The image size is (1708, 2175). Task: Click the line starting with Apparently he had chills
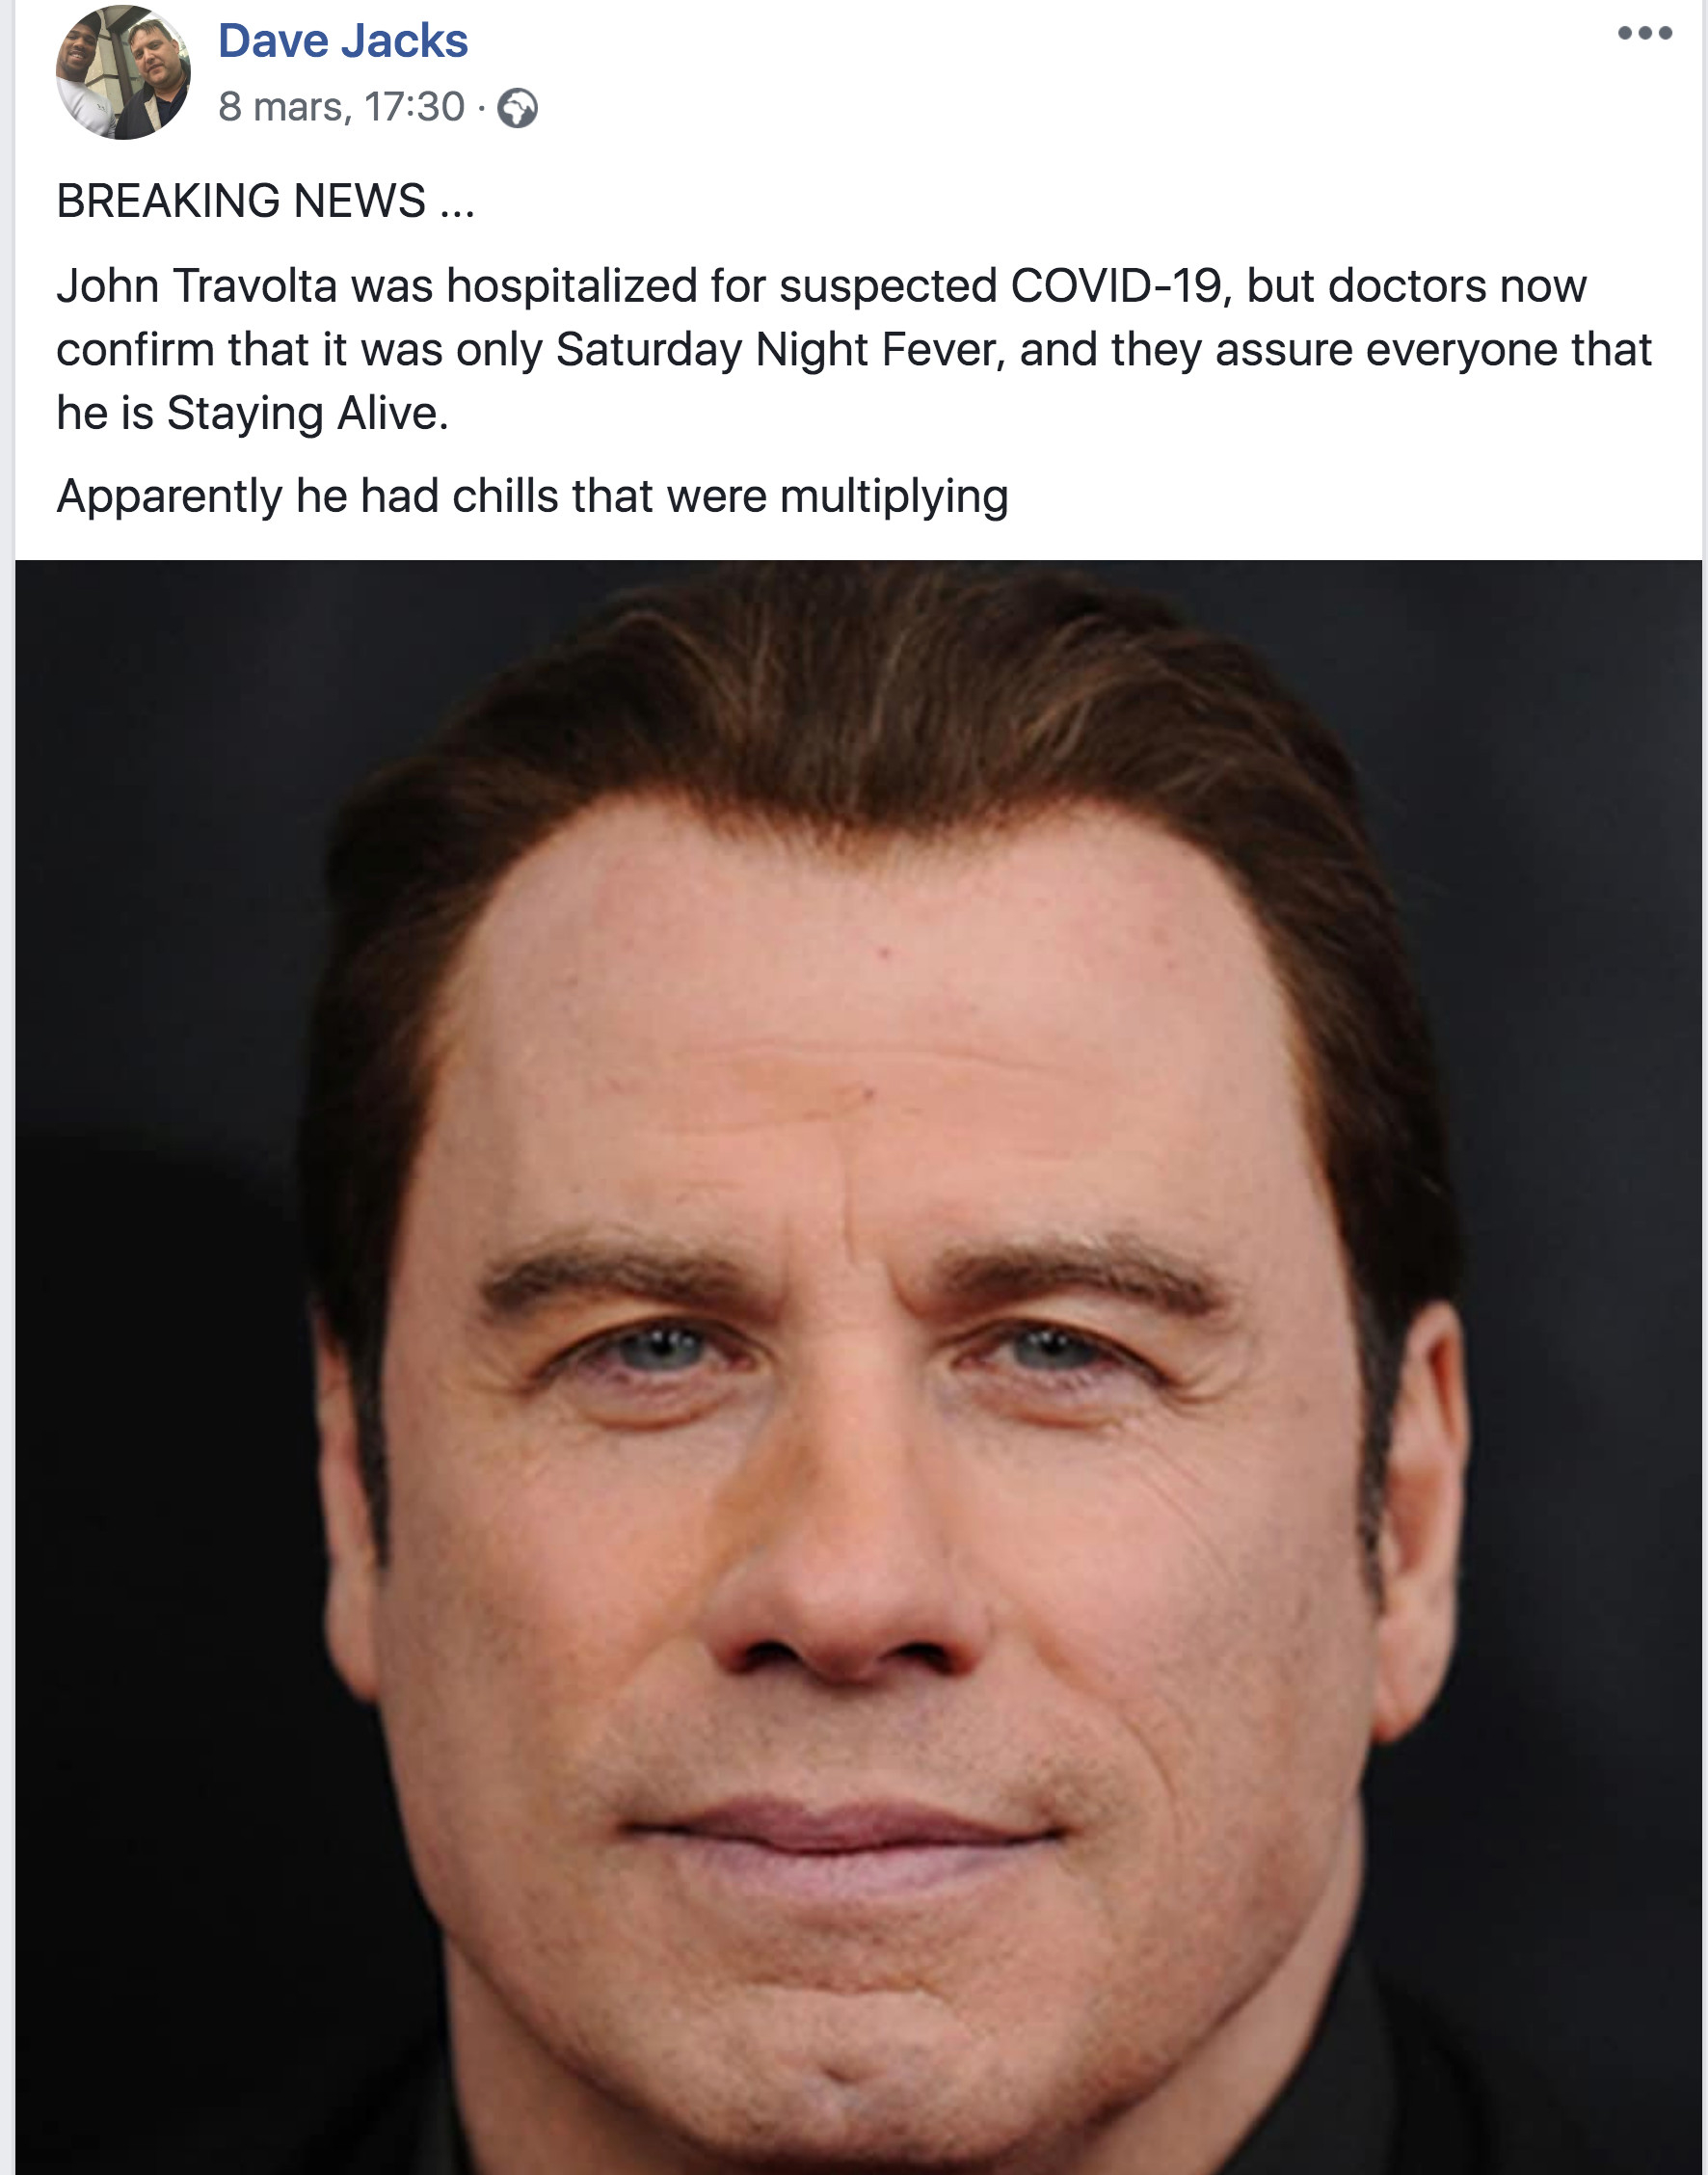click(532, 497)
